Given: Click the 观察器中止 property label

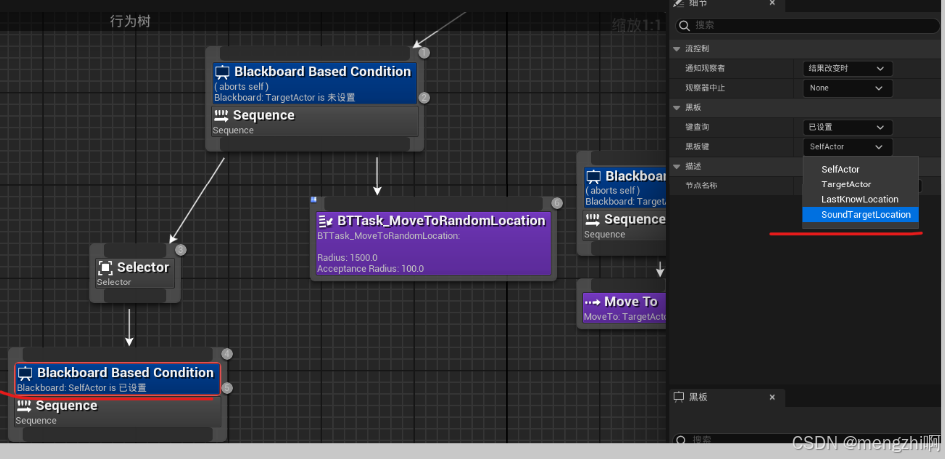Looking at the screenshot, I should coord(705,88).
